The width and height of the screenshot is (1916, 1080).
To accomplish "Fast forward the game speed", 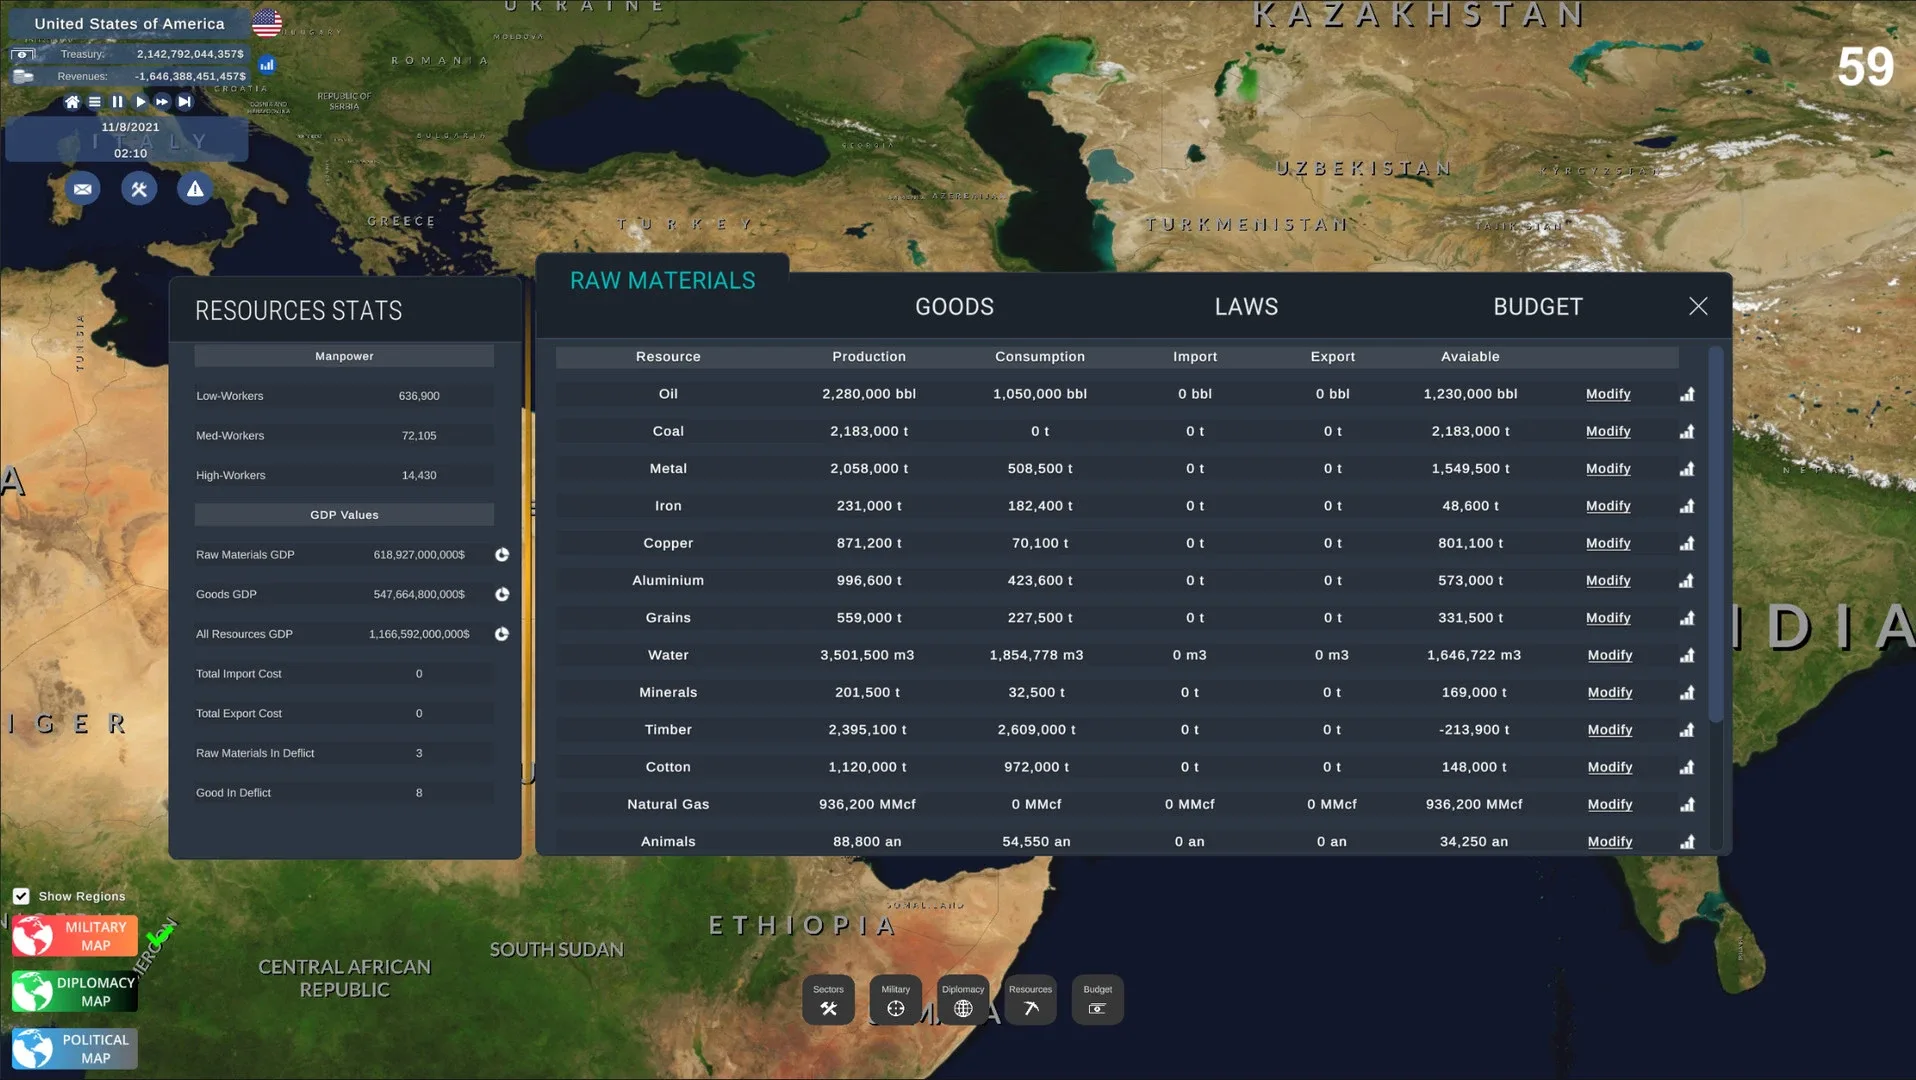I will pyautogui.click(x=162, y=102).
